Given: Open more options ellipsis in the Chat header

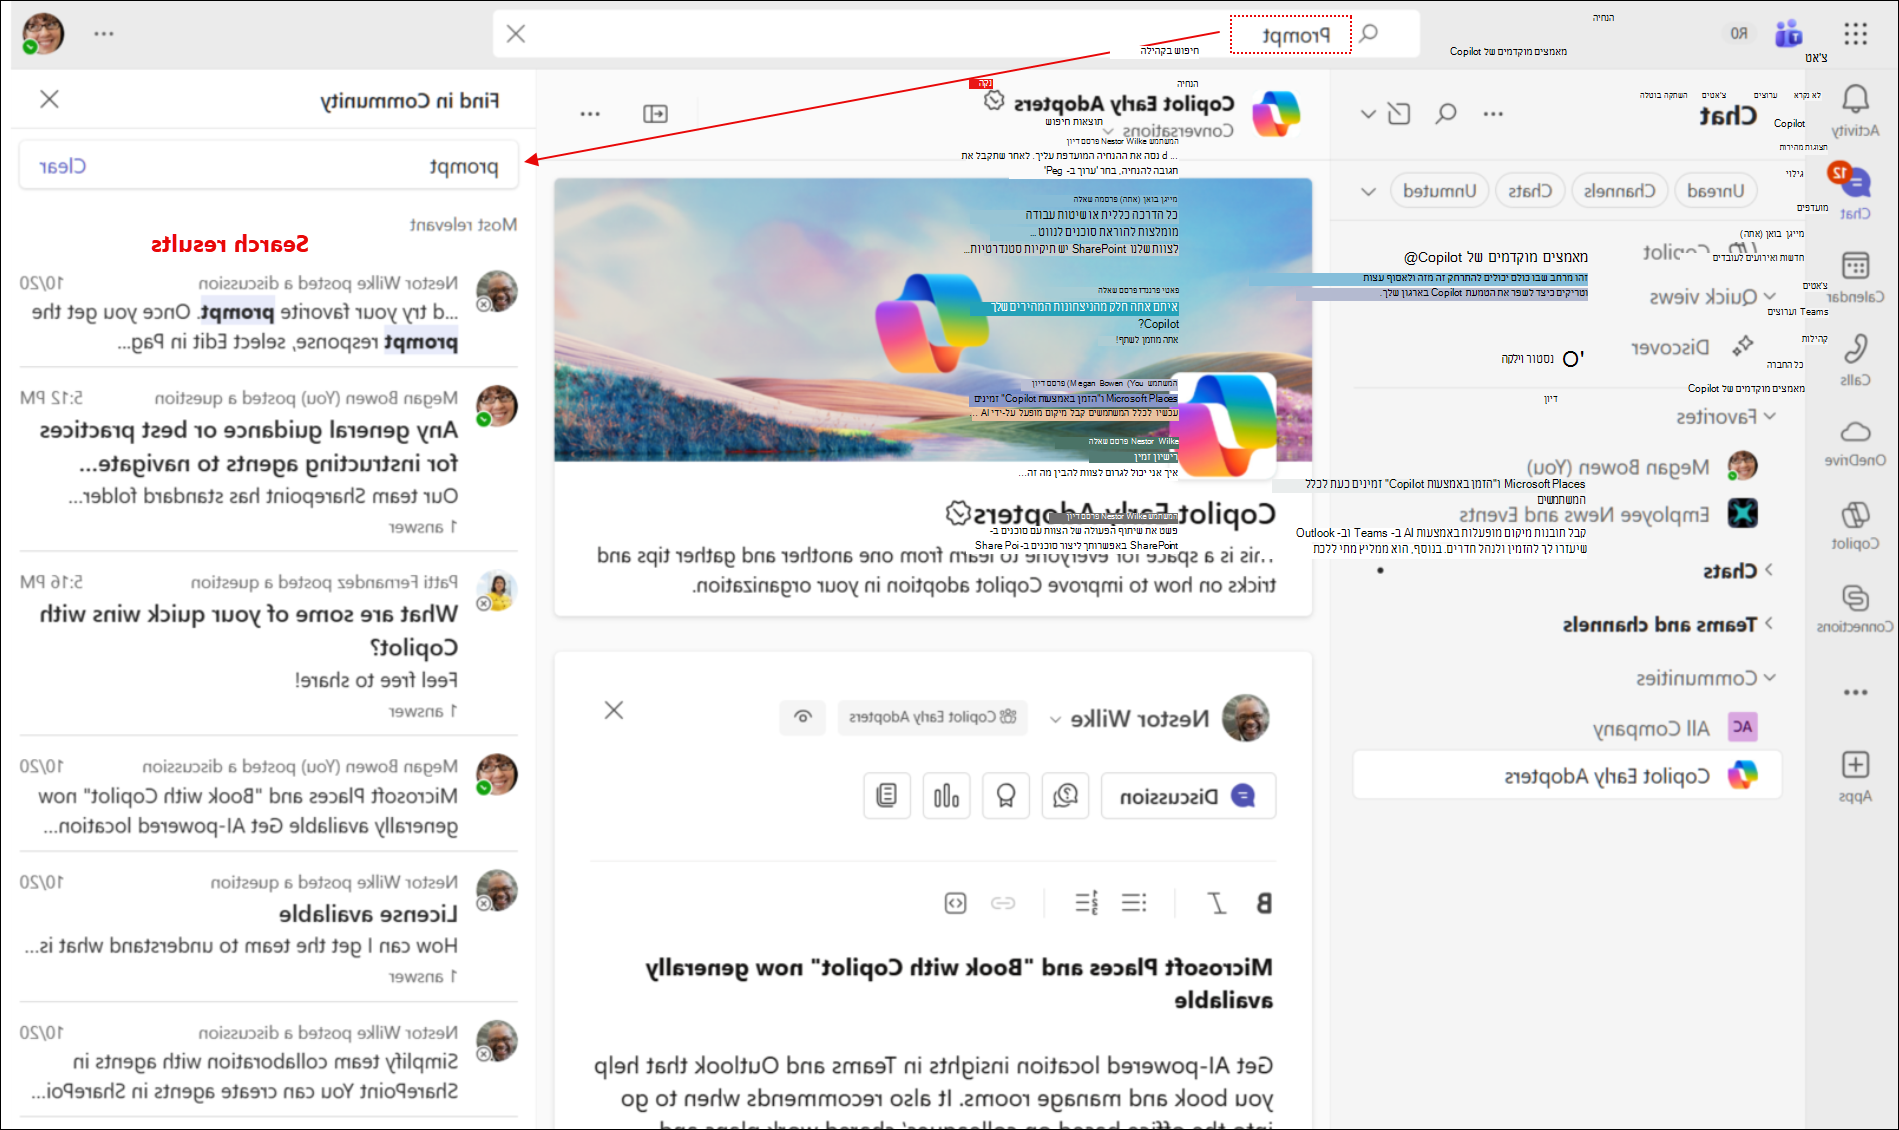Looking at the screenshot, I should point(1493,114).
